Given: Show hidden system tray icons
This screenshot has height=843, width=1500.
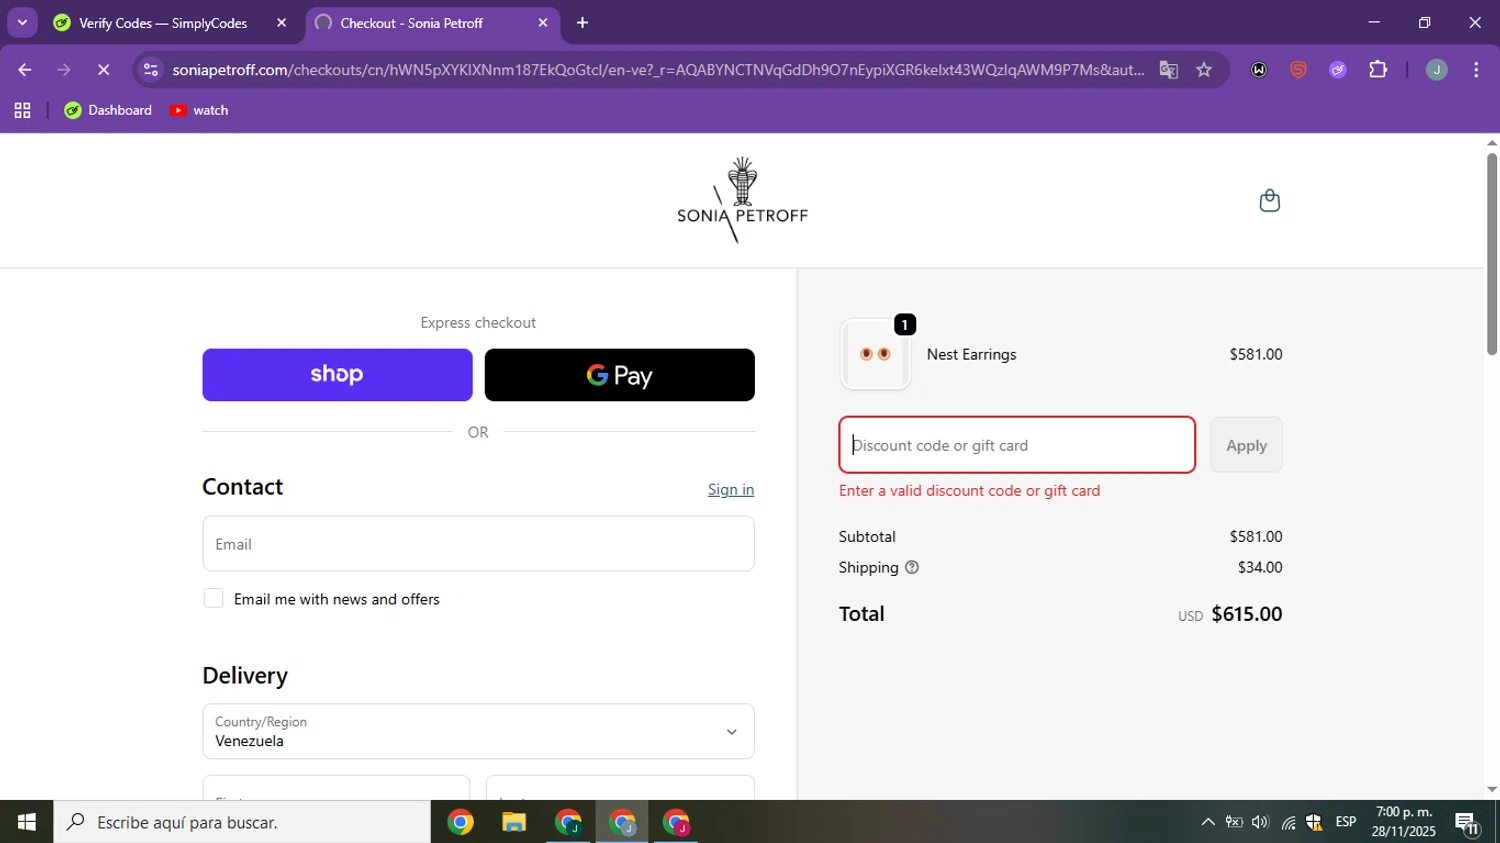Looking at the screenshot, I should coord(1208,822).
